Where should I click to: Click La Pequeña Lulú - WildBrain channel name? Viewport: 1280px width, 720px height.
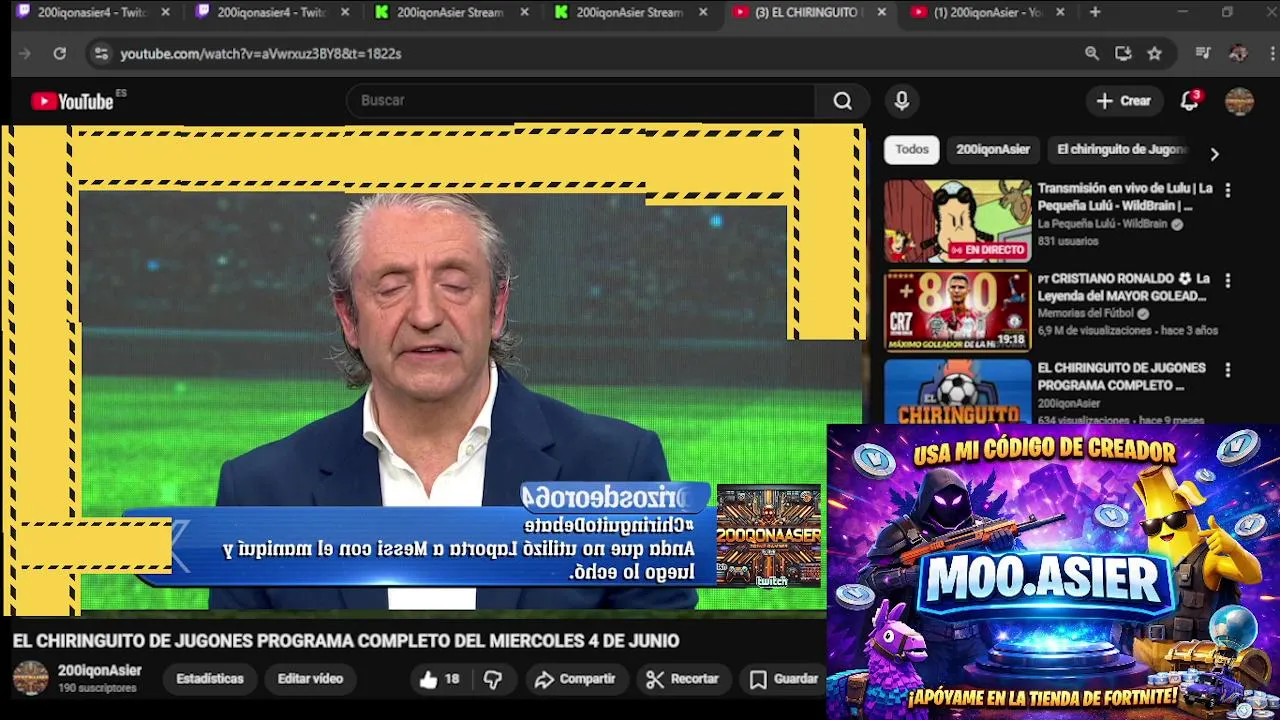click(x=1102, y=224)
